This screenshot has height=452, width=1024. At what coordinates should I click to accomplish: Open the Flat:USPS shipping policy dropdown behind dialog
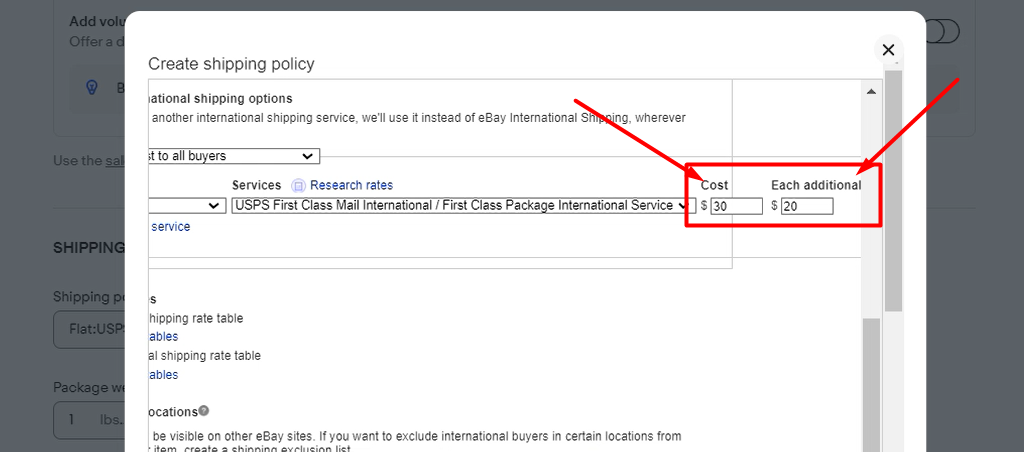[89, 330]
